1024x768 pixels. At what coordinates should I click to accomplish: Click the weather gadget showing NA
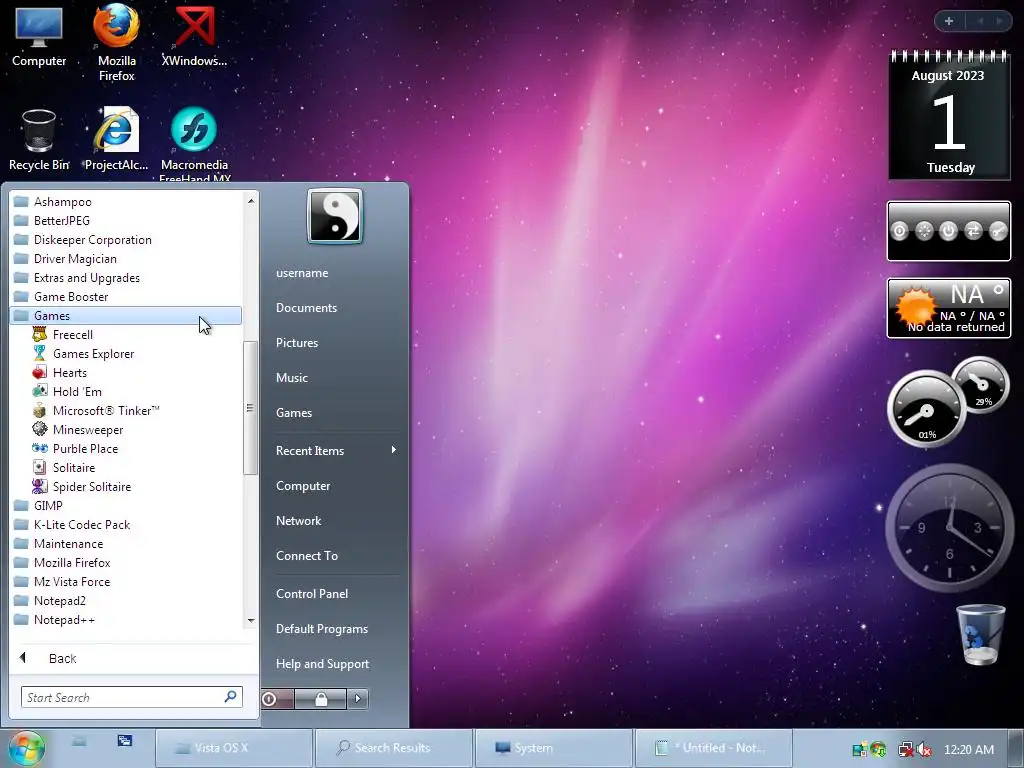click(x=949, y=308)
